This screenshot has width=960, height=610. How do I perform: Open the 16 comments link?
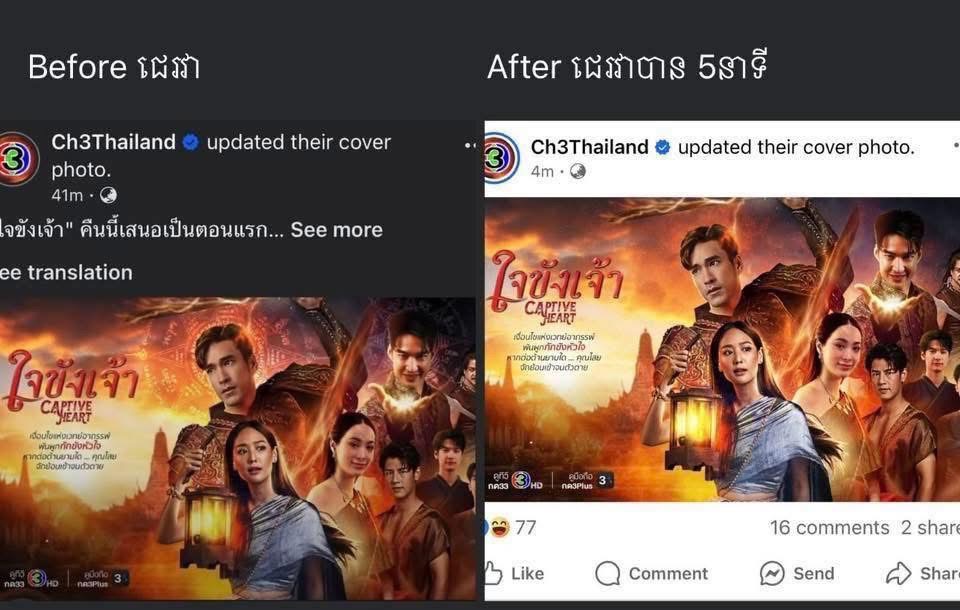(x=829, y=527)
